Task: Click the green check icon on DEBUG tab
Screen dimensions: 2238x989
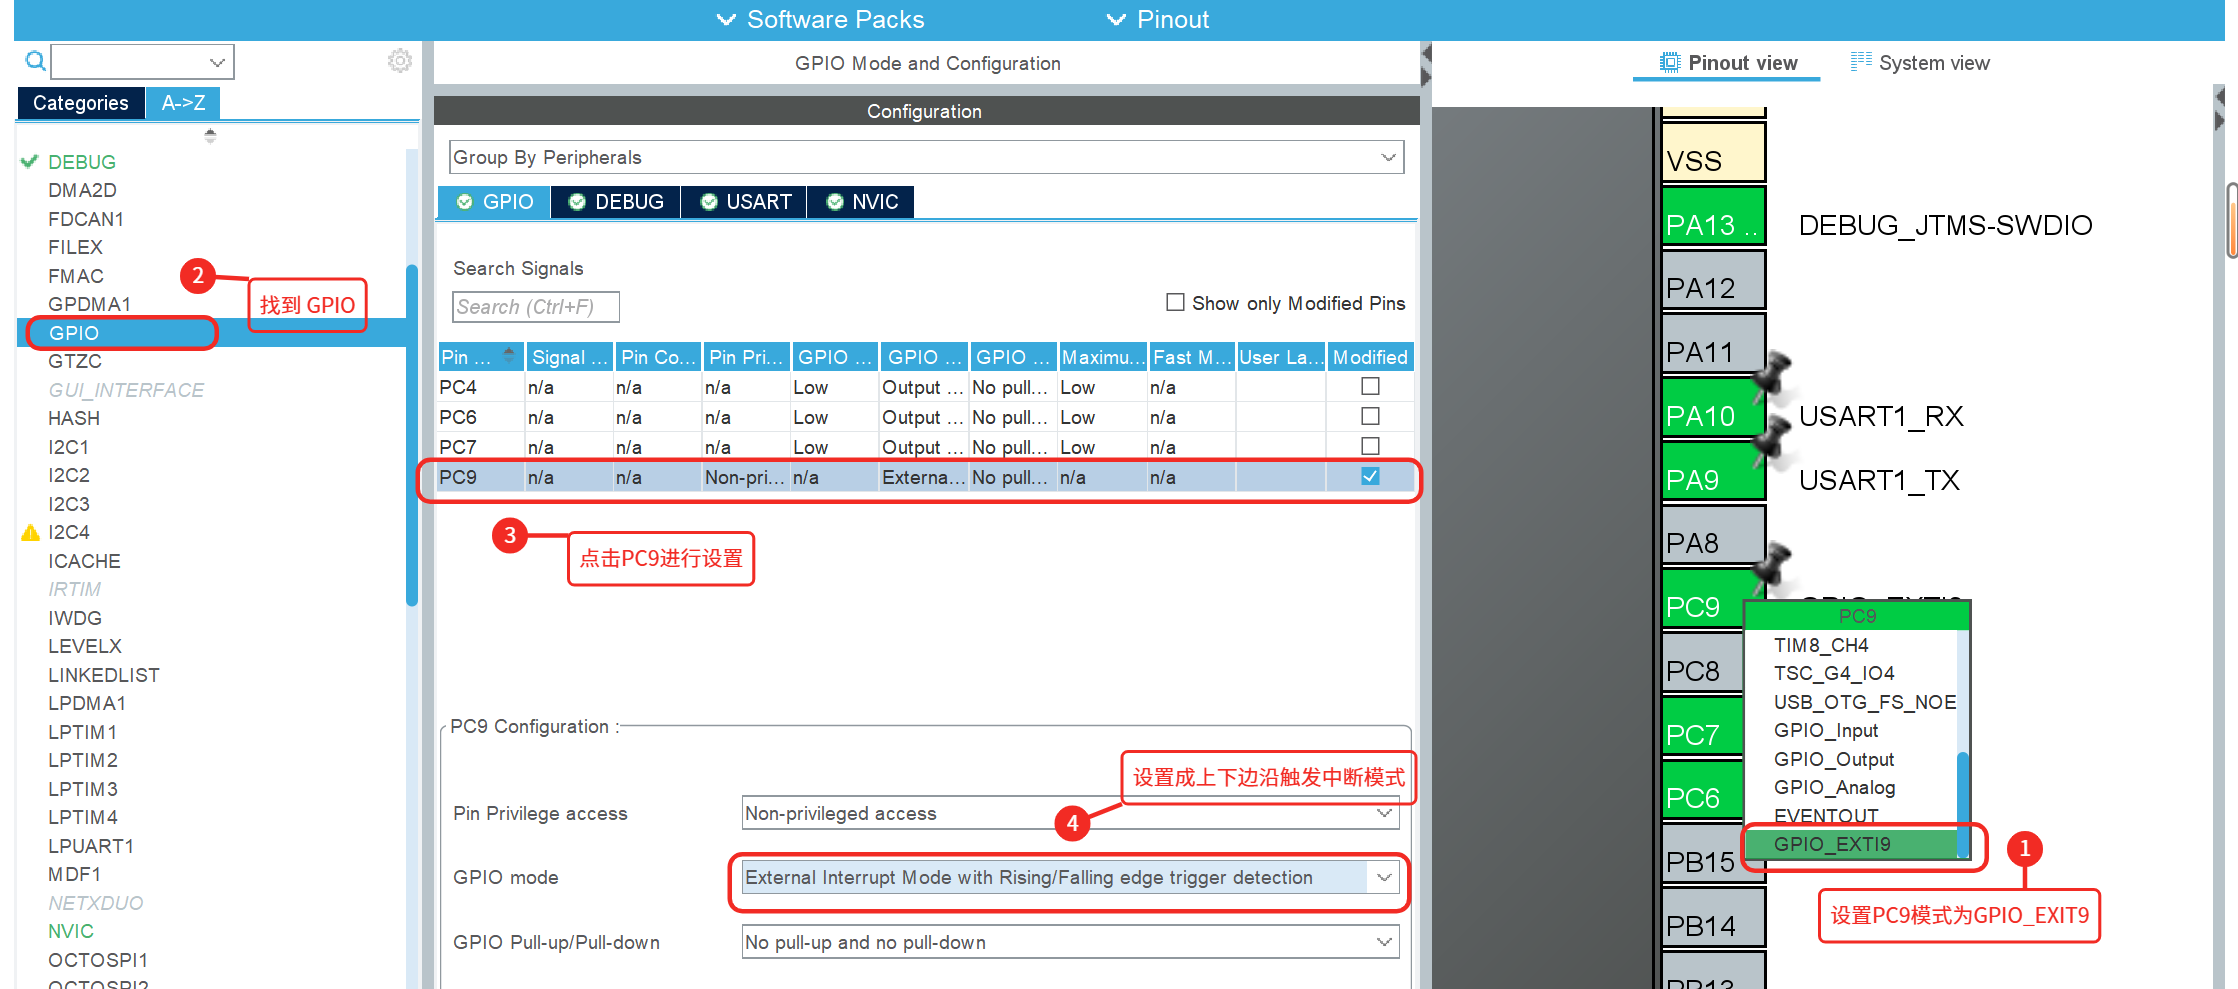Action: click(x=577, y=202)
